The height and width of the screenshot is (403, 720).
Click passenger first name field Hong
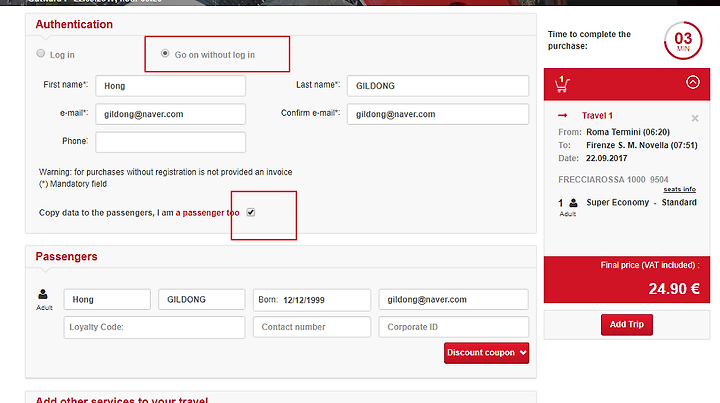(x=107, y=299)
